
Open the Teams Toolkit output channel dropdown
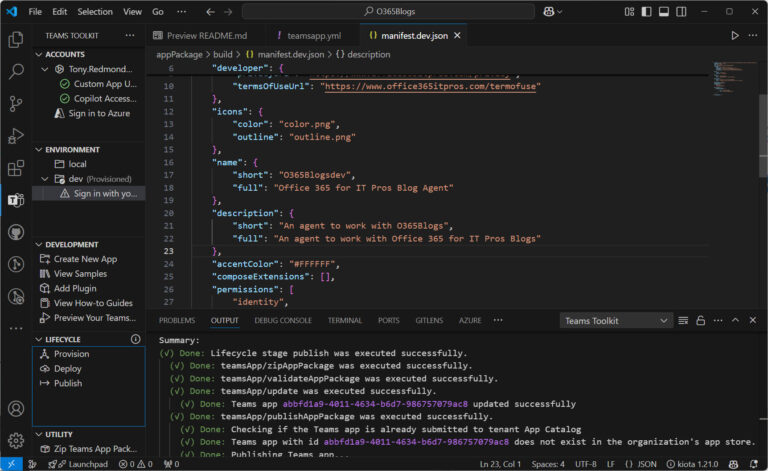(615, 321)
